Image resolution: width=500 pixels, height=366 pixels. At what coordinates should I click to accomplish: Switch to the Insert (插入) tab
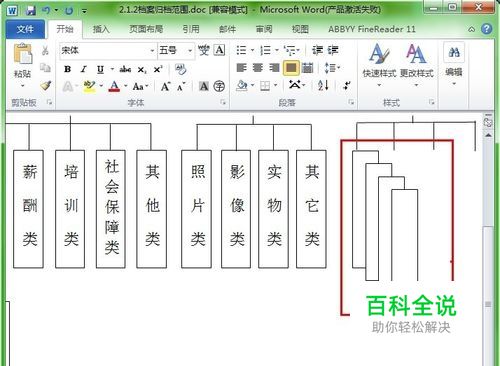(x=101, y=29)
